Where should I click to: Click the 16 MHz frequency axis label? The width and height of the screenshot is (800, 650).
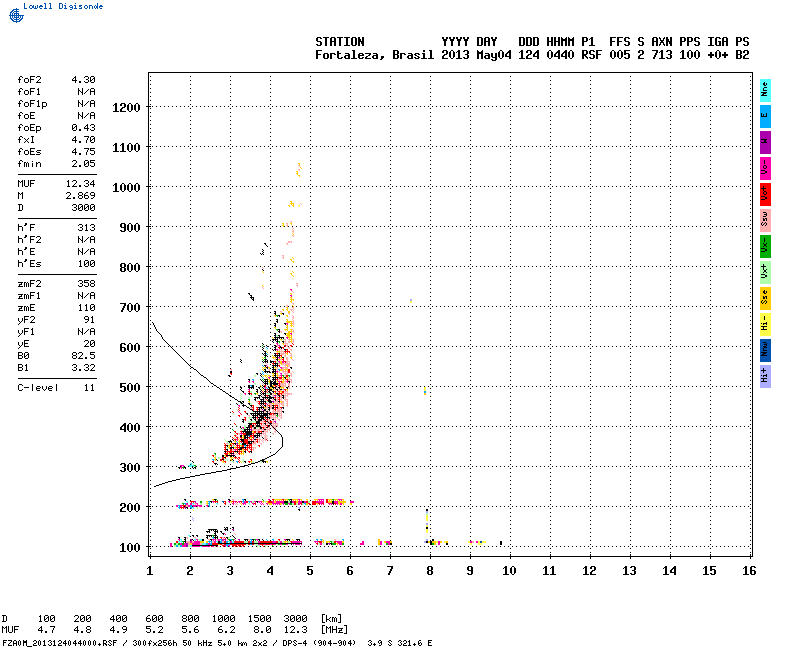coord(749,571)
